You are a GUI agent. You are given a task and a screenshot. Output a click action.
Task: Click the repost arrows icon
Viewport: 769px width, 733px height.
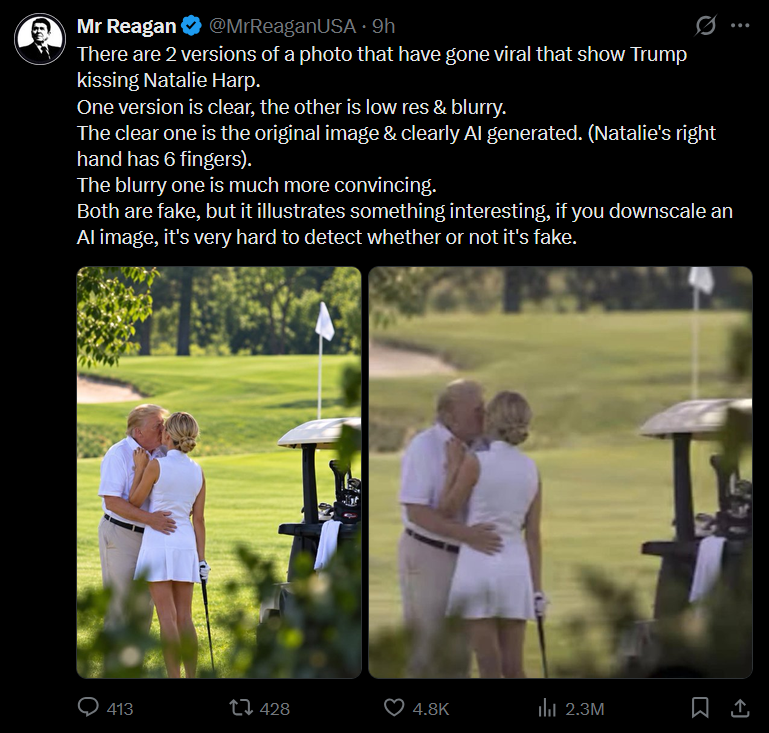(241, 708)
